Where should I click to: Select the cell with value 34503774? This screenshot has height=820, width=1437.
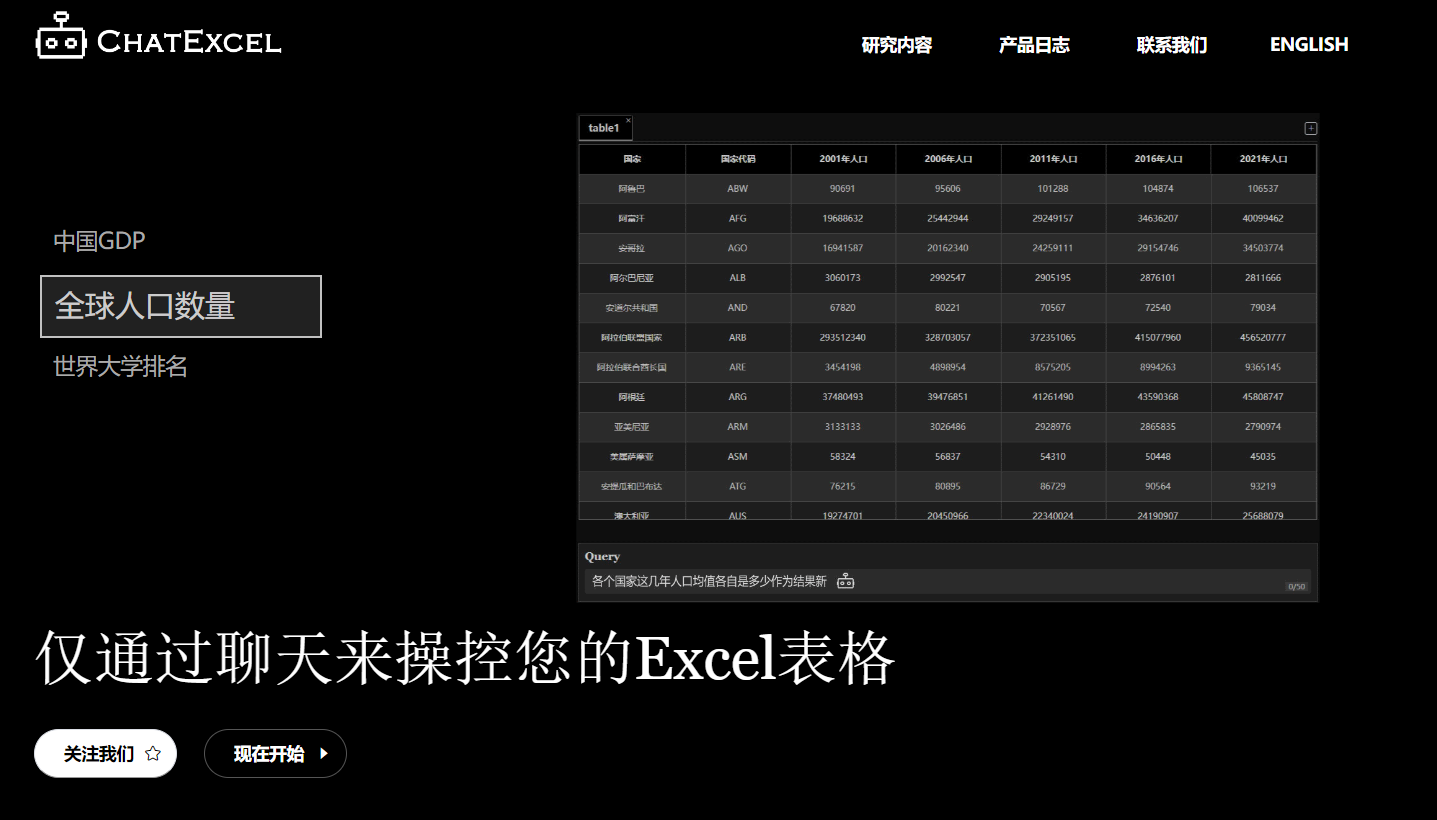click(1264, 248)
